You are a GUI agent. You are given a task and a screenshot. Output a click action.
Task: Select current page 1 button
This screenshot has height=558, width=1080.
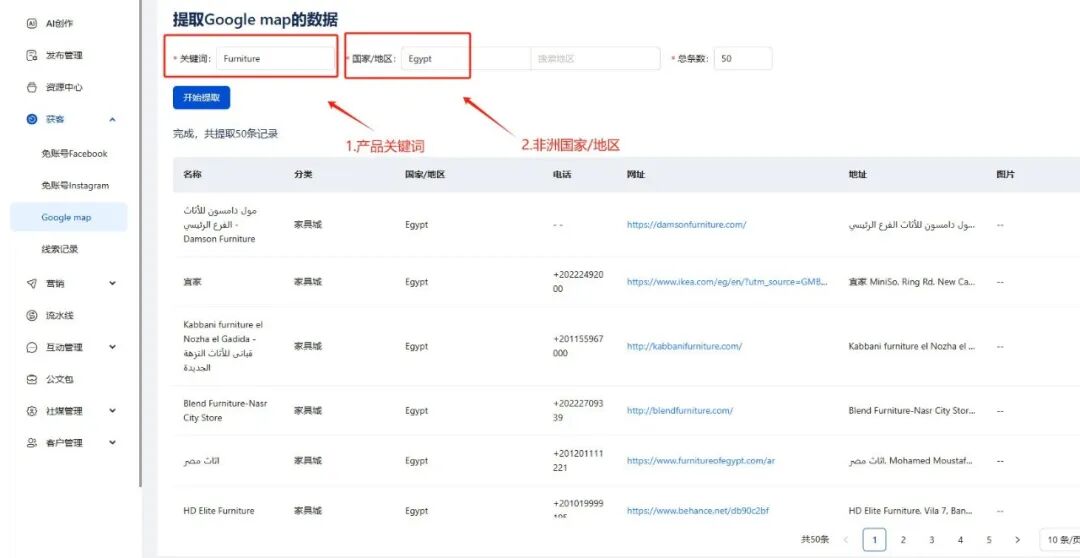874,539
